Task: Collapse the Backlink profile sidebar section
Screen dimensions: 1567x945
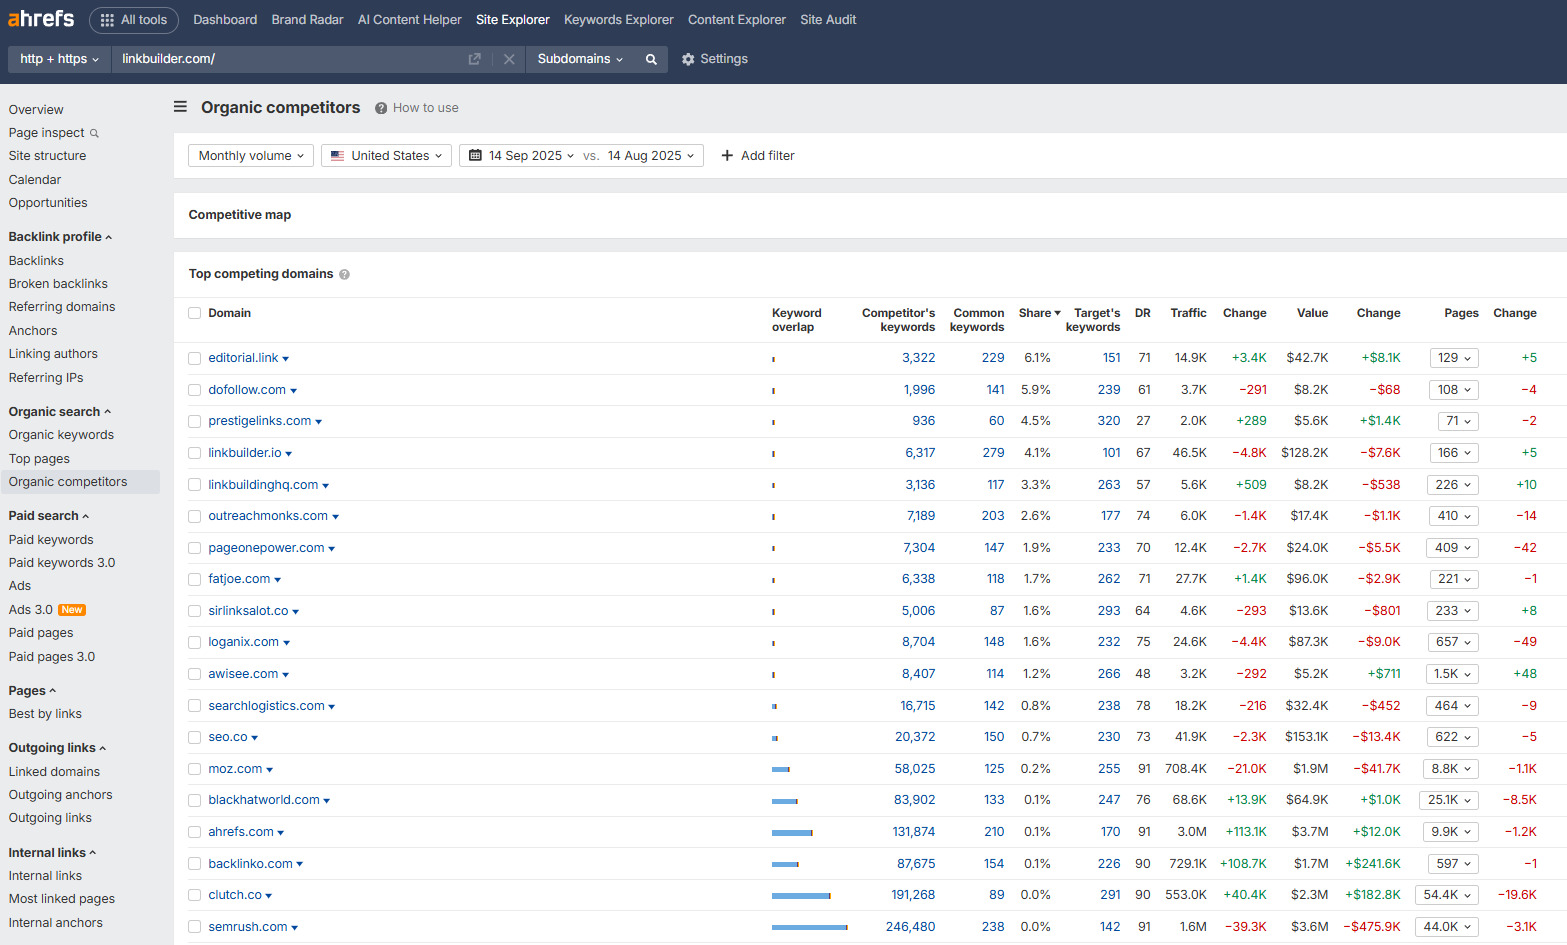Action: (x=60, y=237)
